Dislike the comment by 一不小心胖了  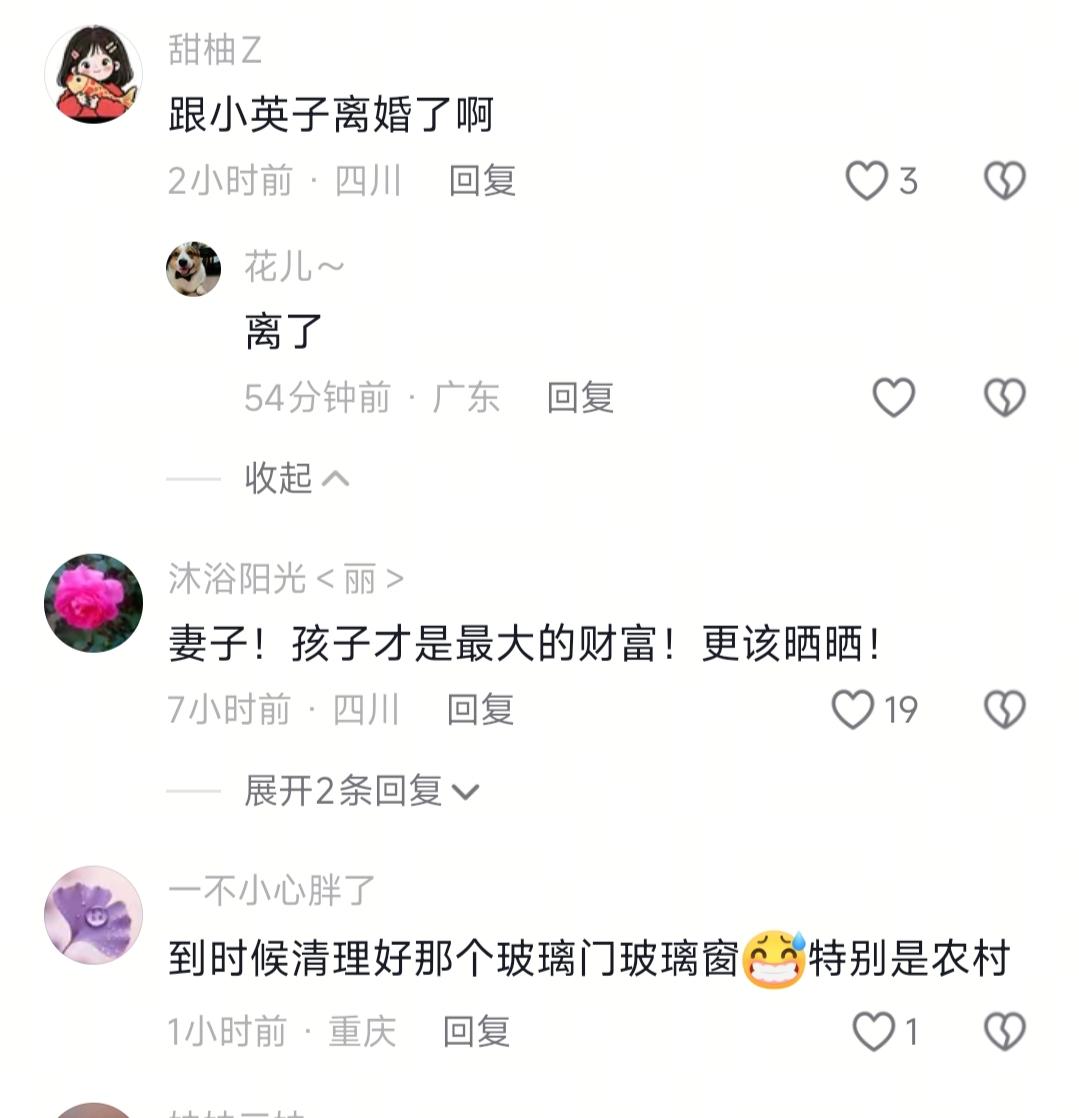point(1005,1032)
